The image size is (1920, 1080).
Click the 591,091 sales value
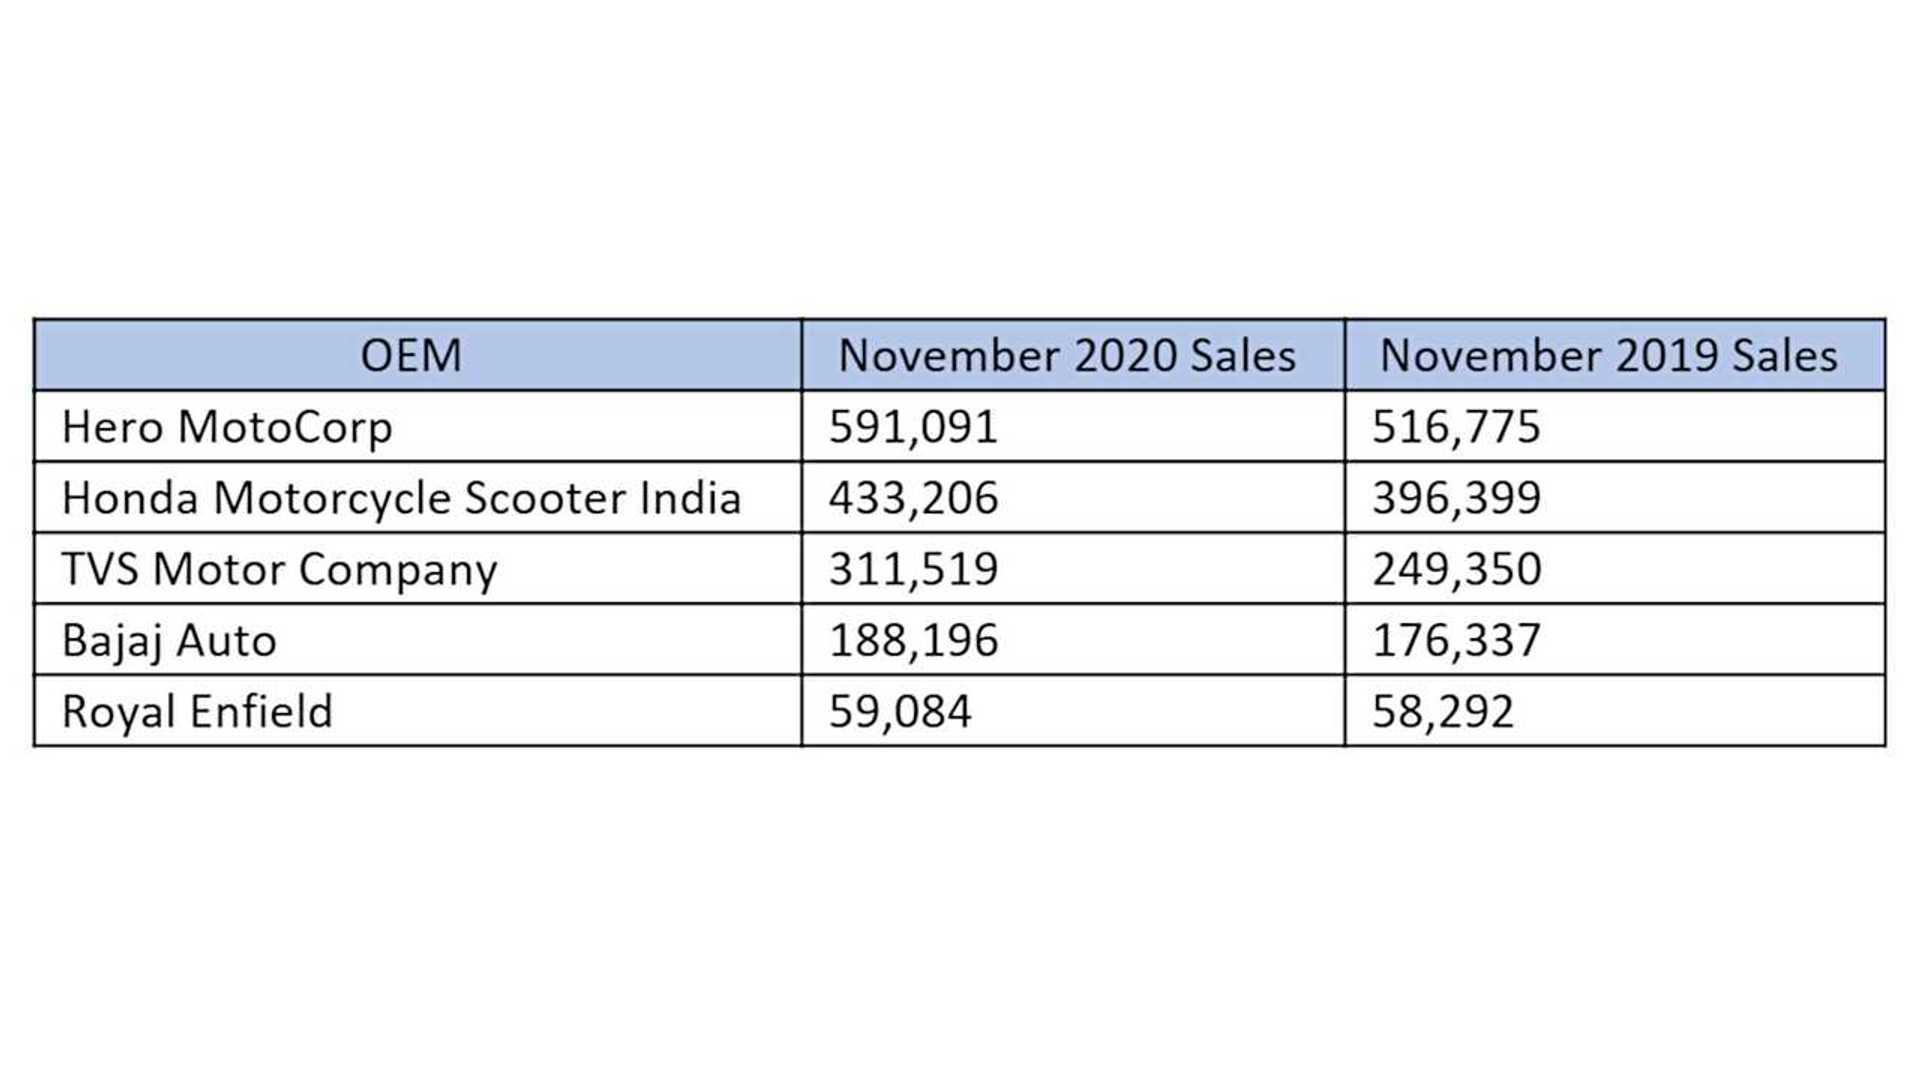pos(913,427)
